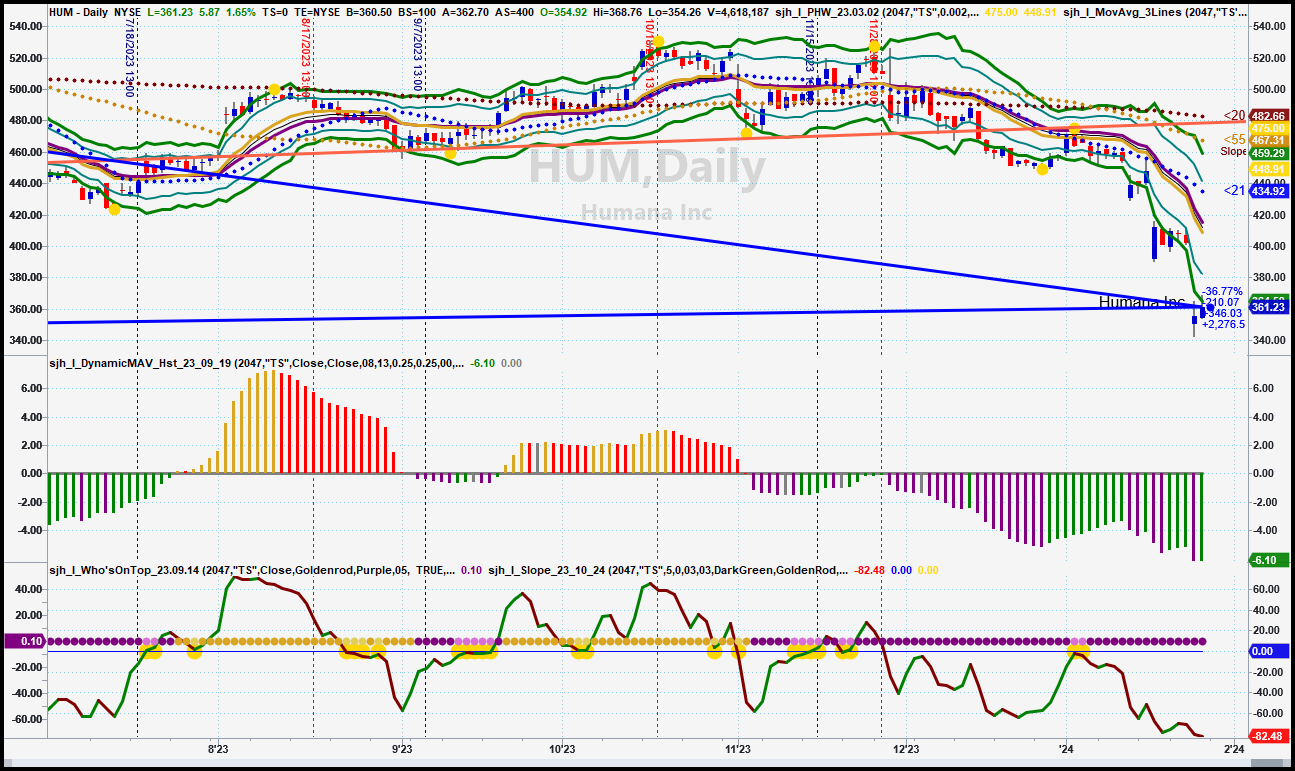Click the yellow pivot dot at October high
This screenshot has width=1295, height=771.
[657, 42]
